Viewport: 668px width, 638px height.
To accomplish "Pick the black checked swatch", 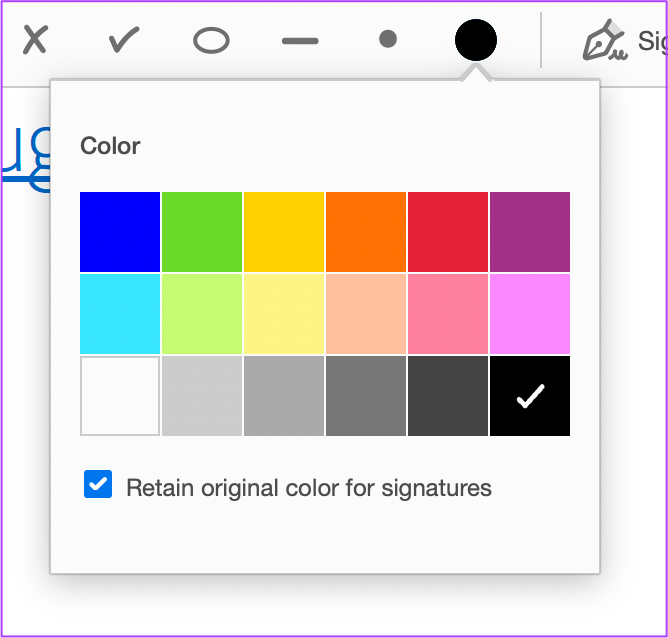I will pyautogui.click(x=530, y=396).
